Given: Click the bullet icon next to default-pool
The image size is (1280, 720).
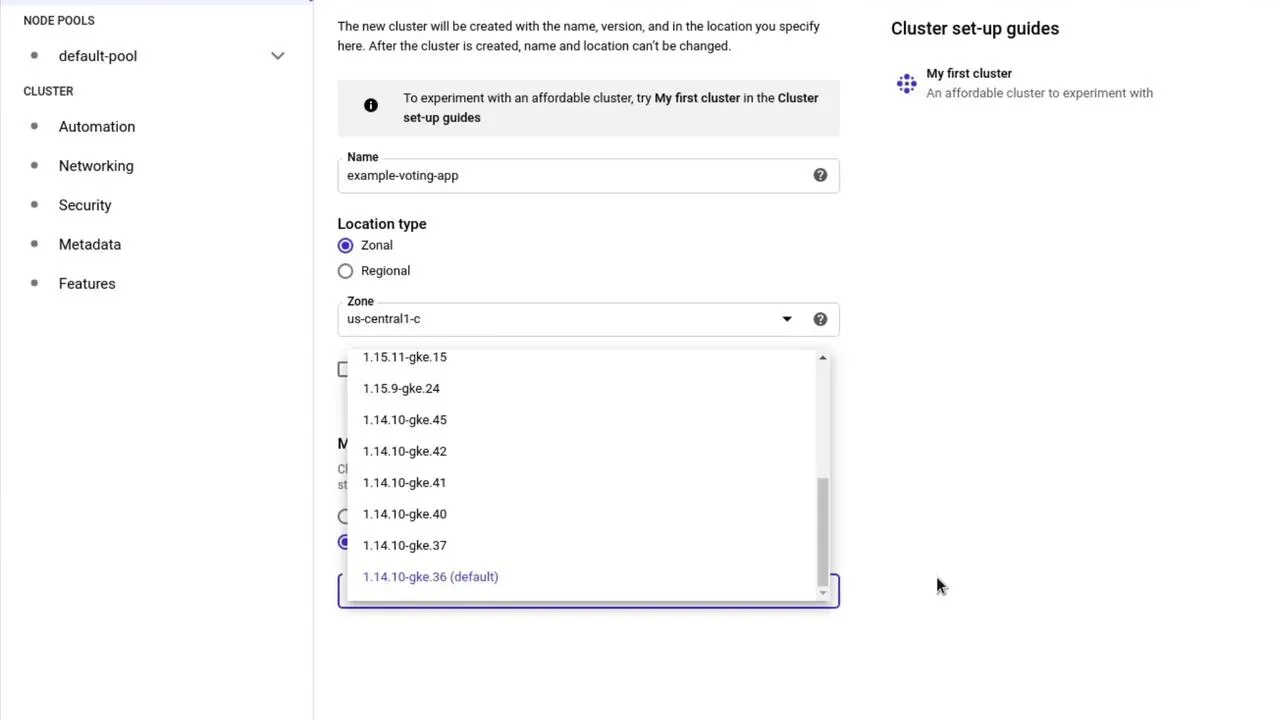Looking at the screenshot, I should 33,56.
